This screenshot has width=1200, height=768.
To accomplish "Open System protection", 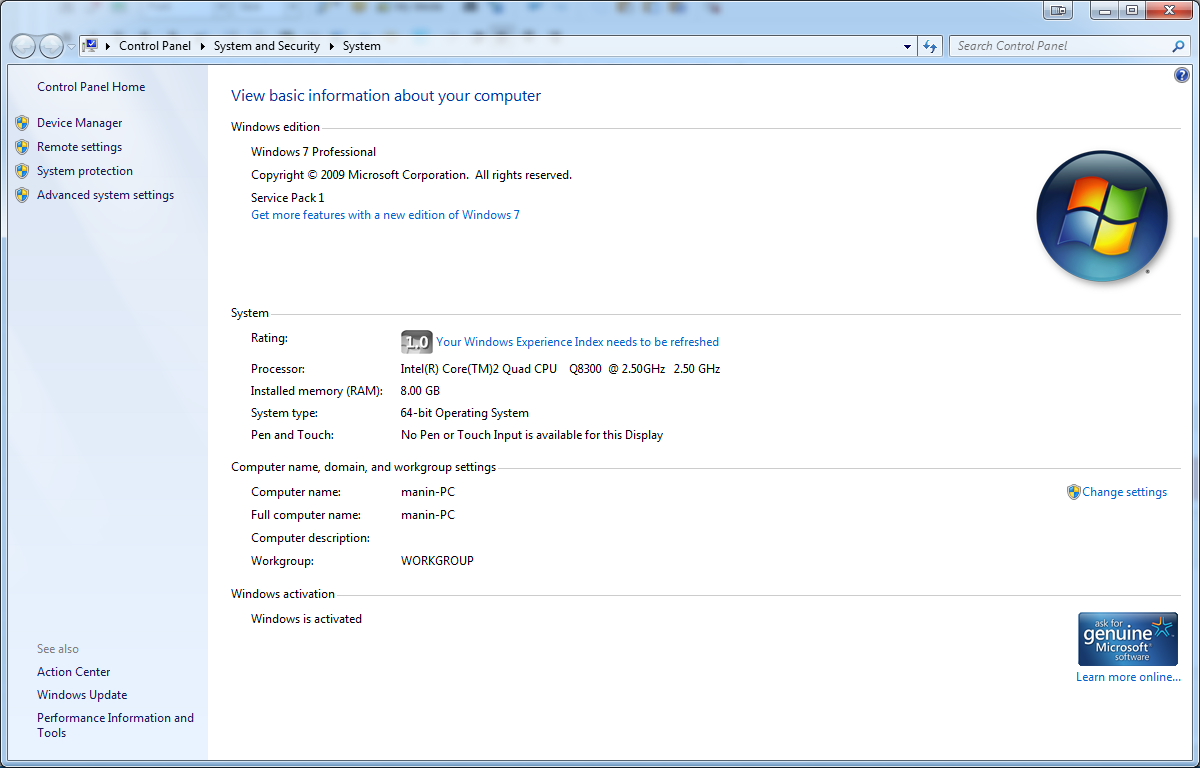I will pyautogui.click(x=85, y=171).
